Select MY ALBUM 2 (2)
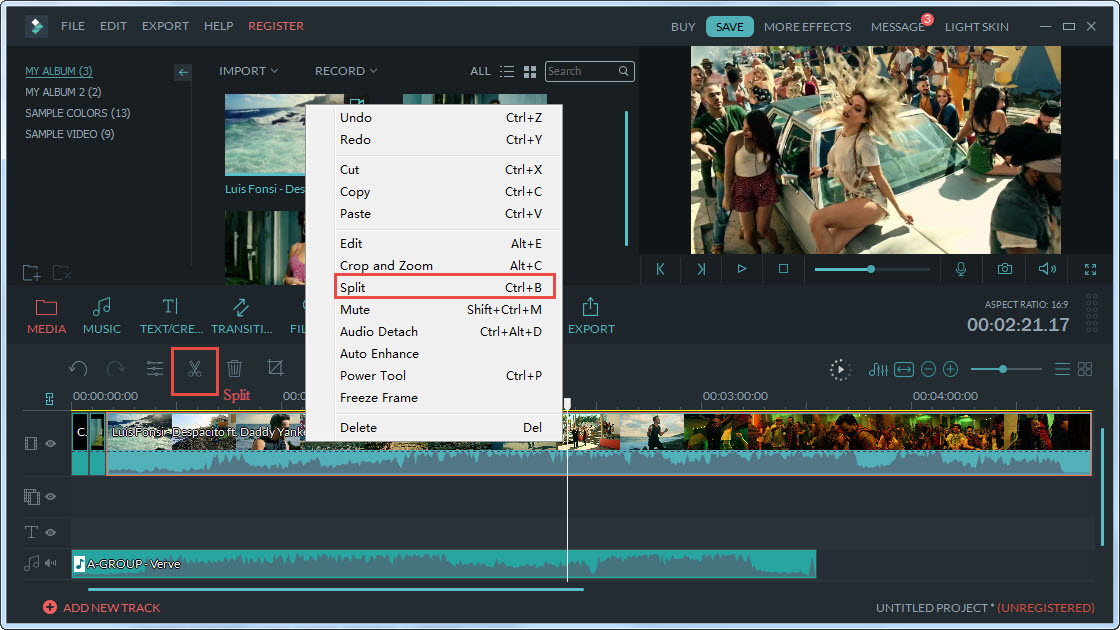1120x630 pixels. (x=63, y=92)
